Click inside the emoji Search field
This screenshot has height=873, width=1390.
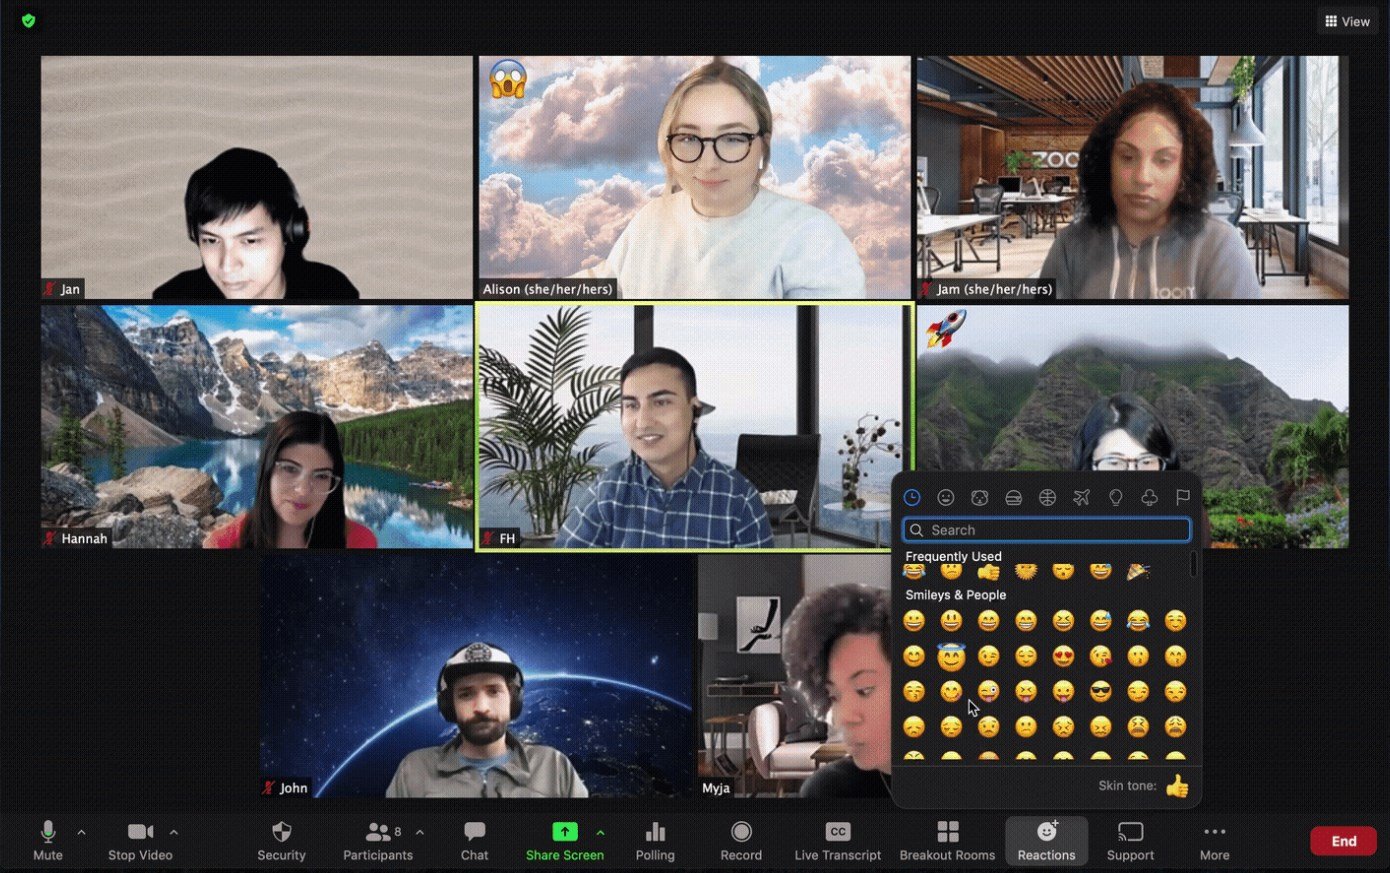1046,530
